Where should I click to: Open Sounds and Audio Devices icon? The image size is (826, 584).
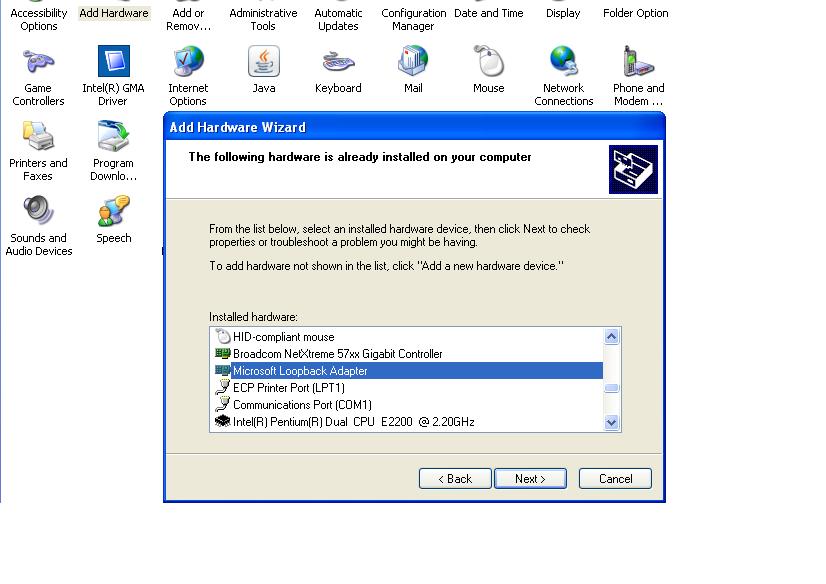38,211
